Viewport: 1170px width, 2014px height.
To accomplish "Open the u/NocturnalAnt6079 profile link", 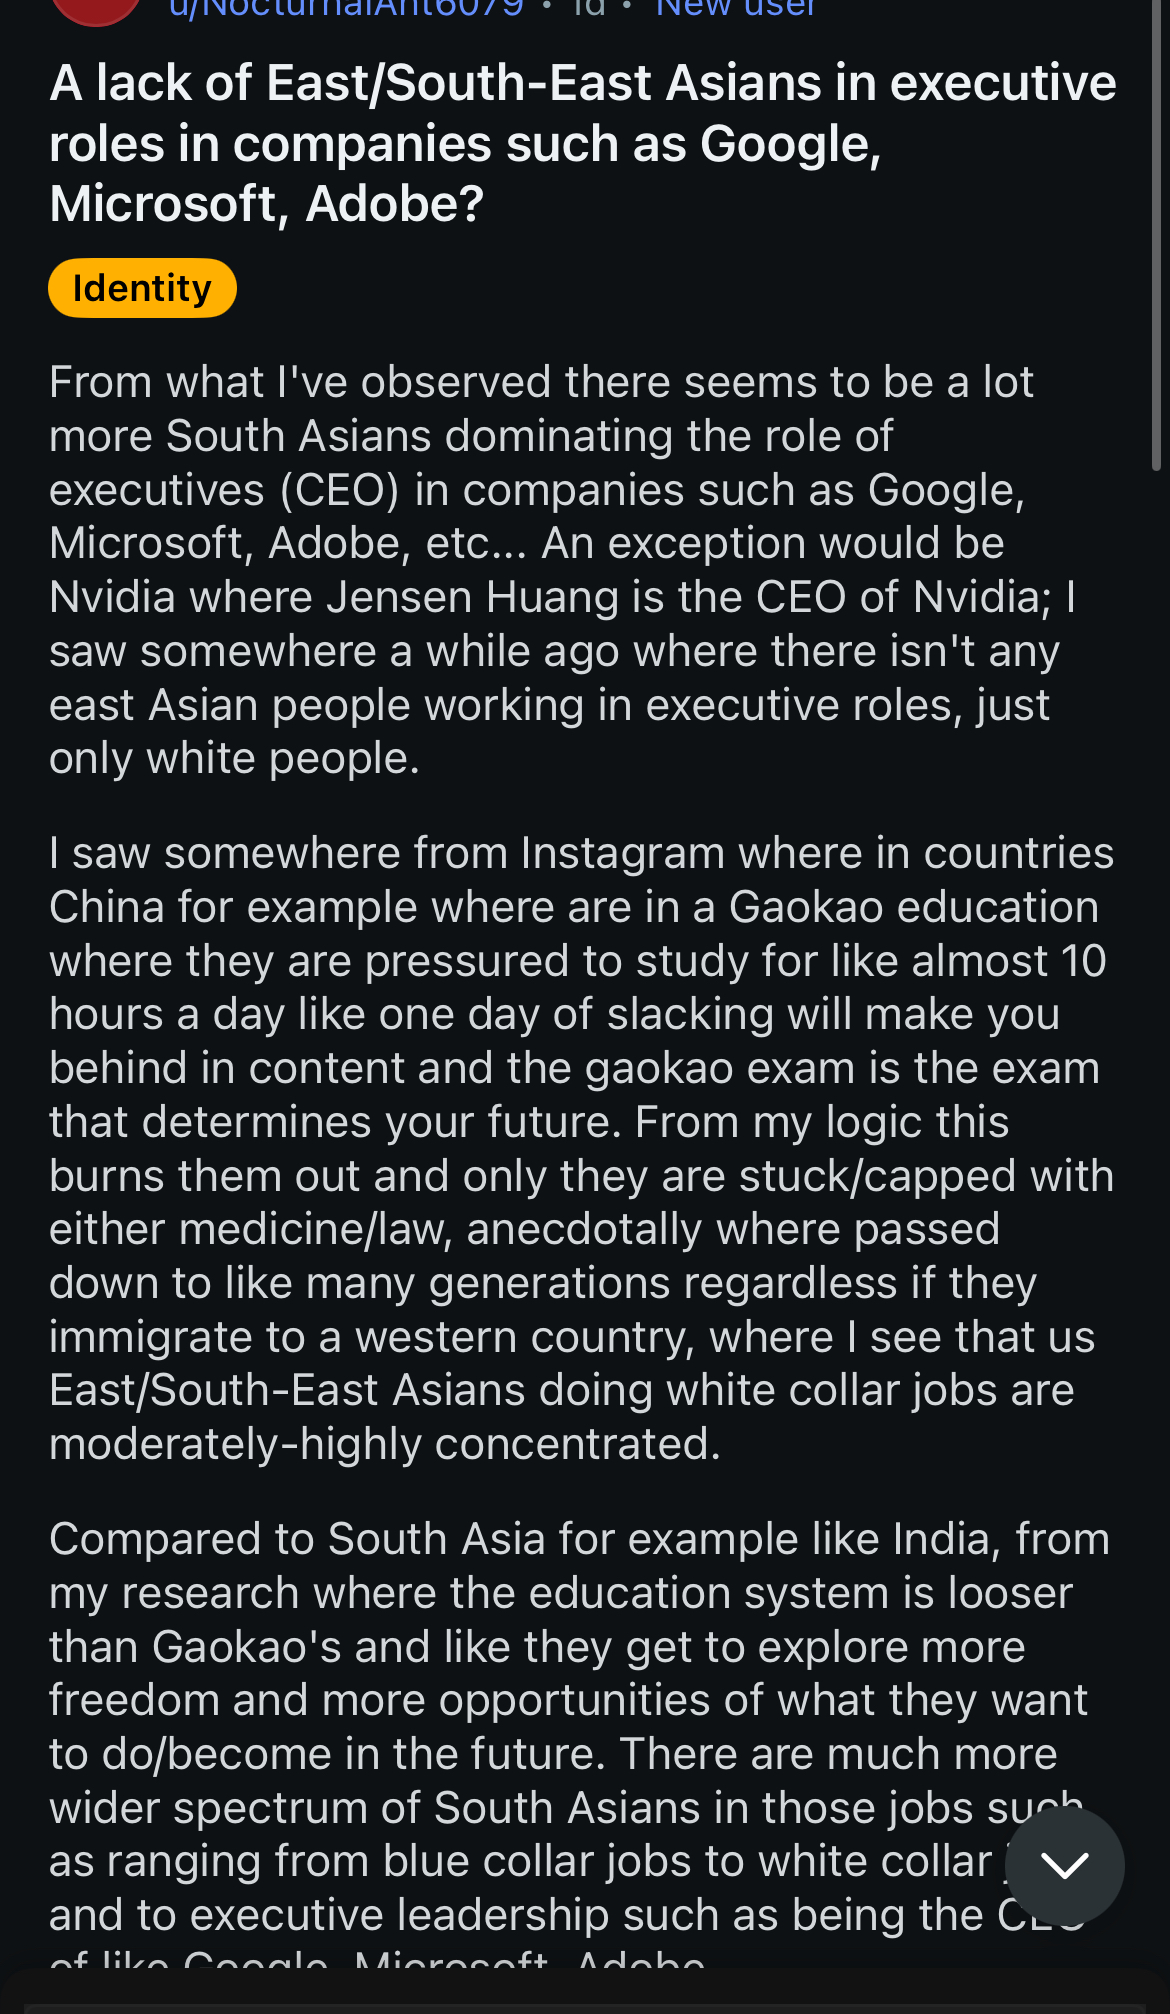I will [x=346, y=8].
